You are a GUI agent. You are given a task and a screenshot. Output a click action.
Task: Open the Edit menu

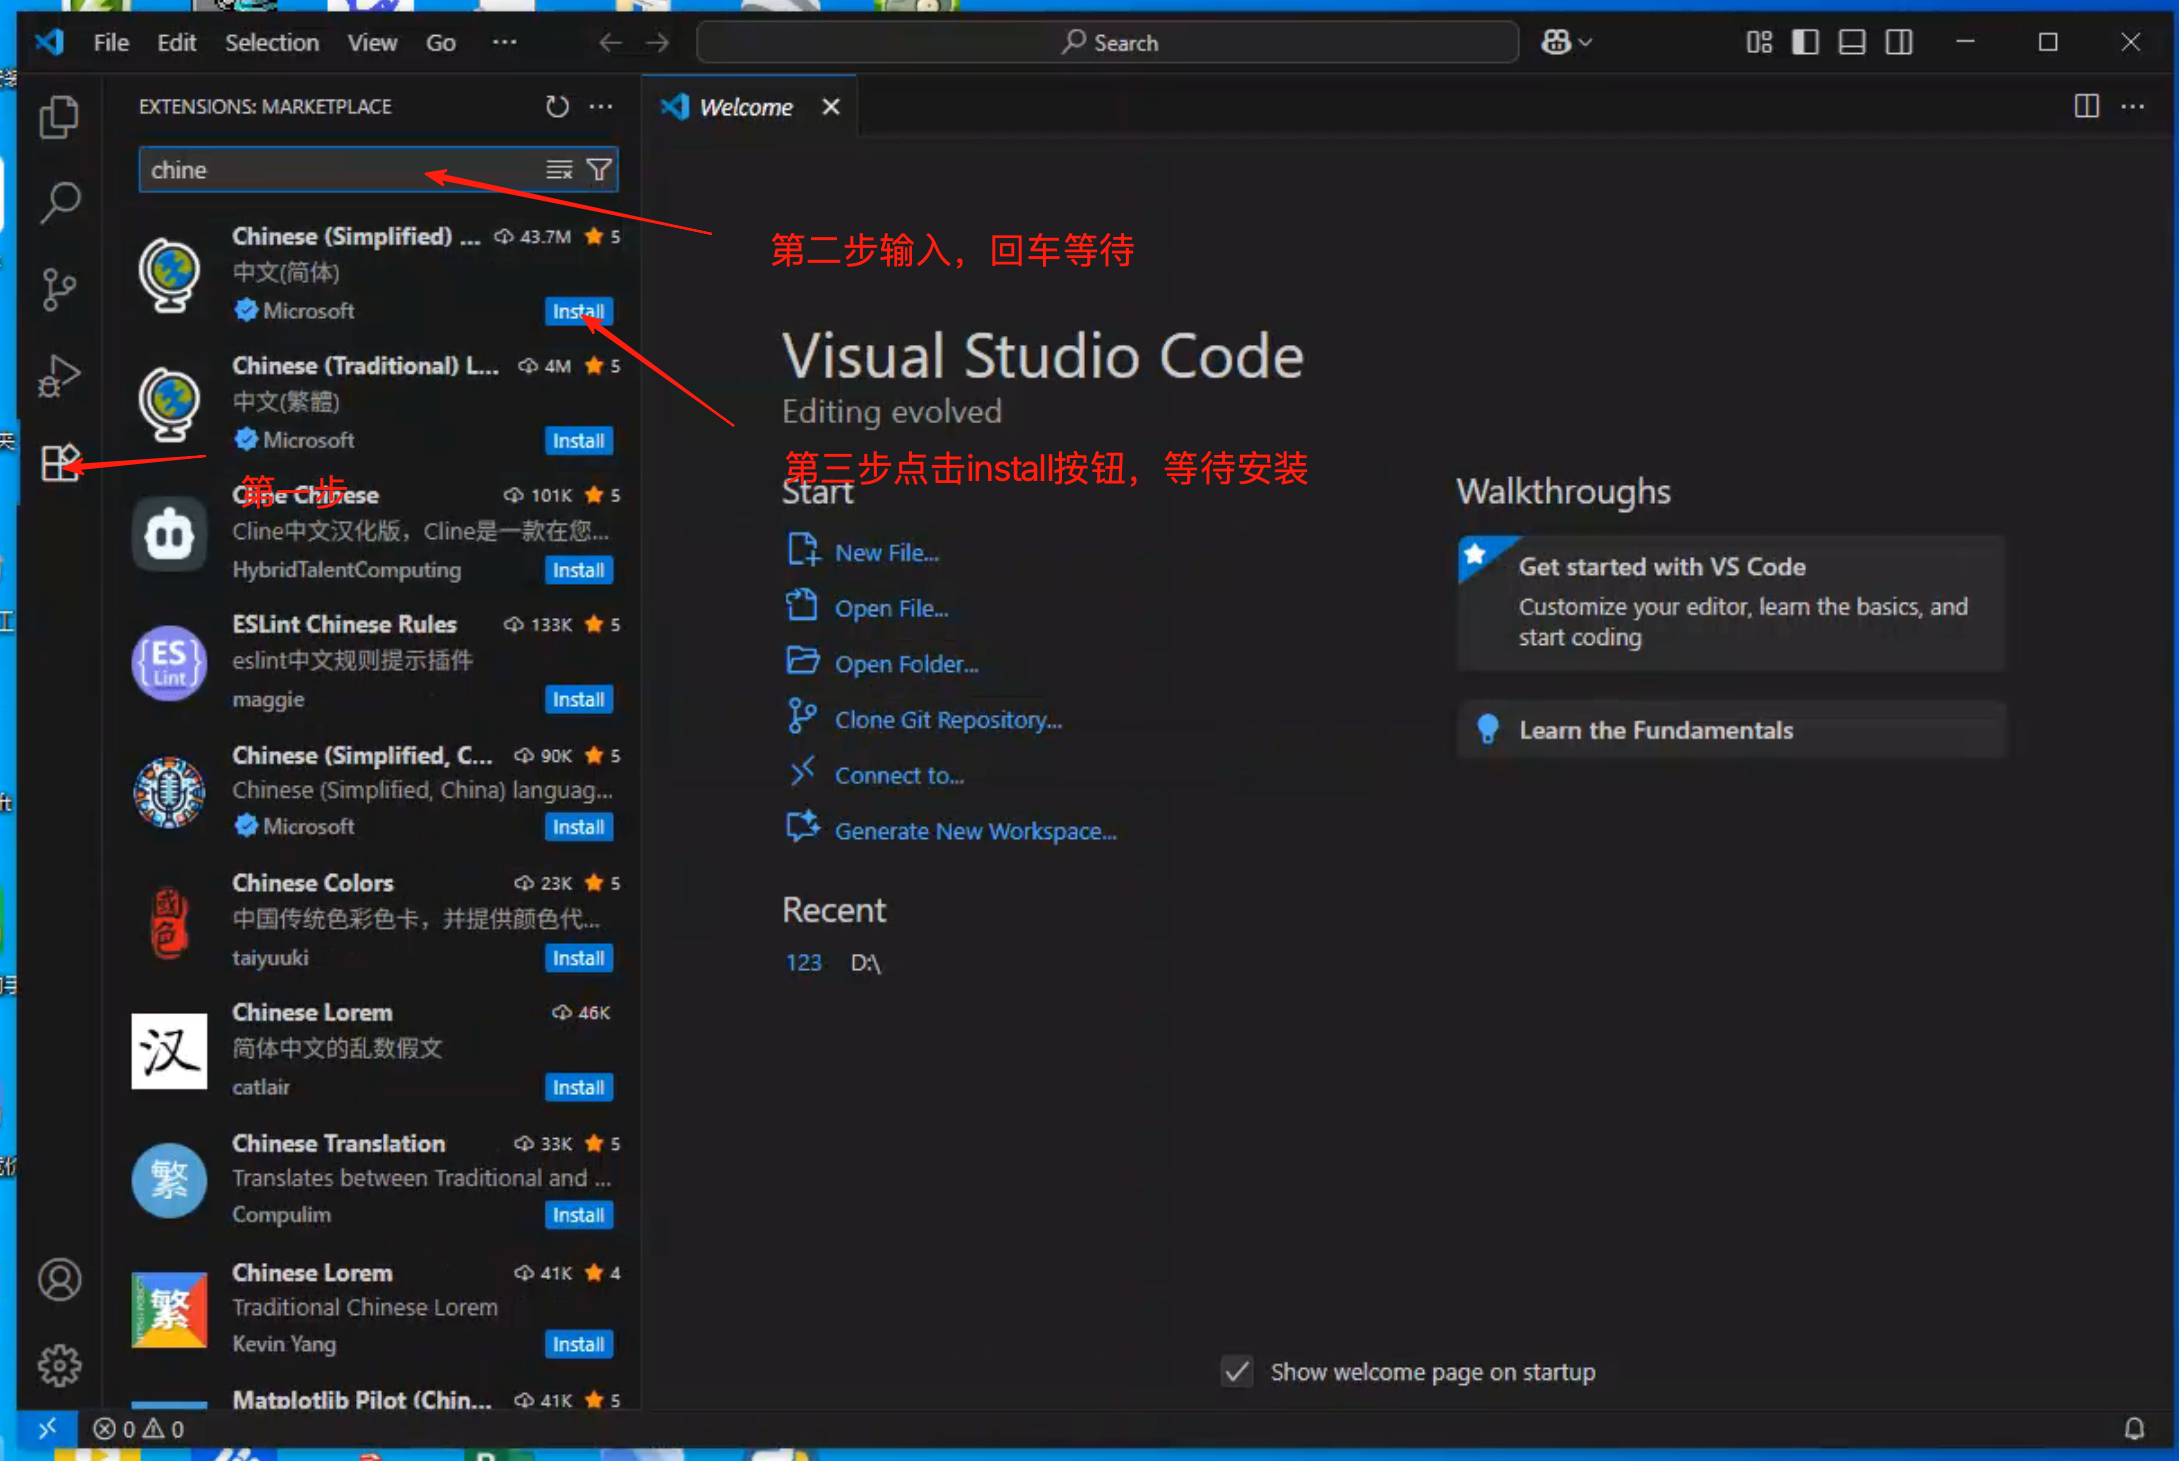click(176, 42)
